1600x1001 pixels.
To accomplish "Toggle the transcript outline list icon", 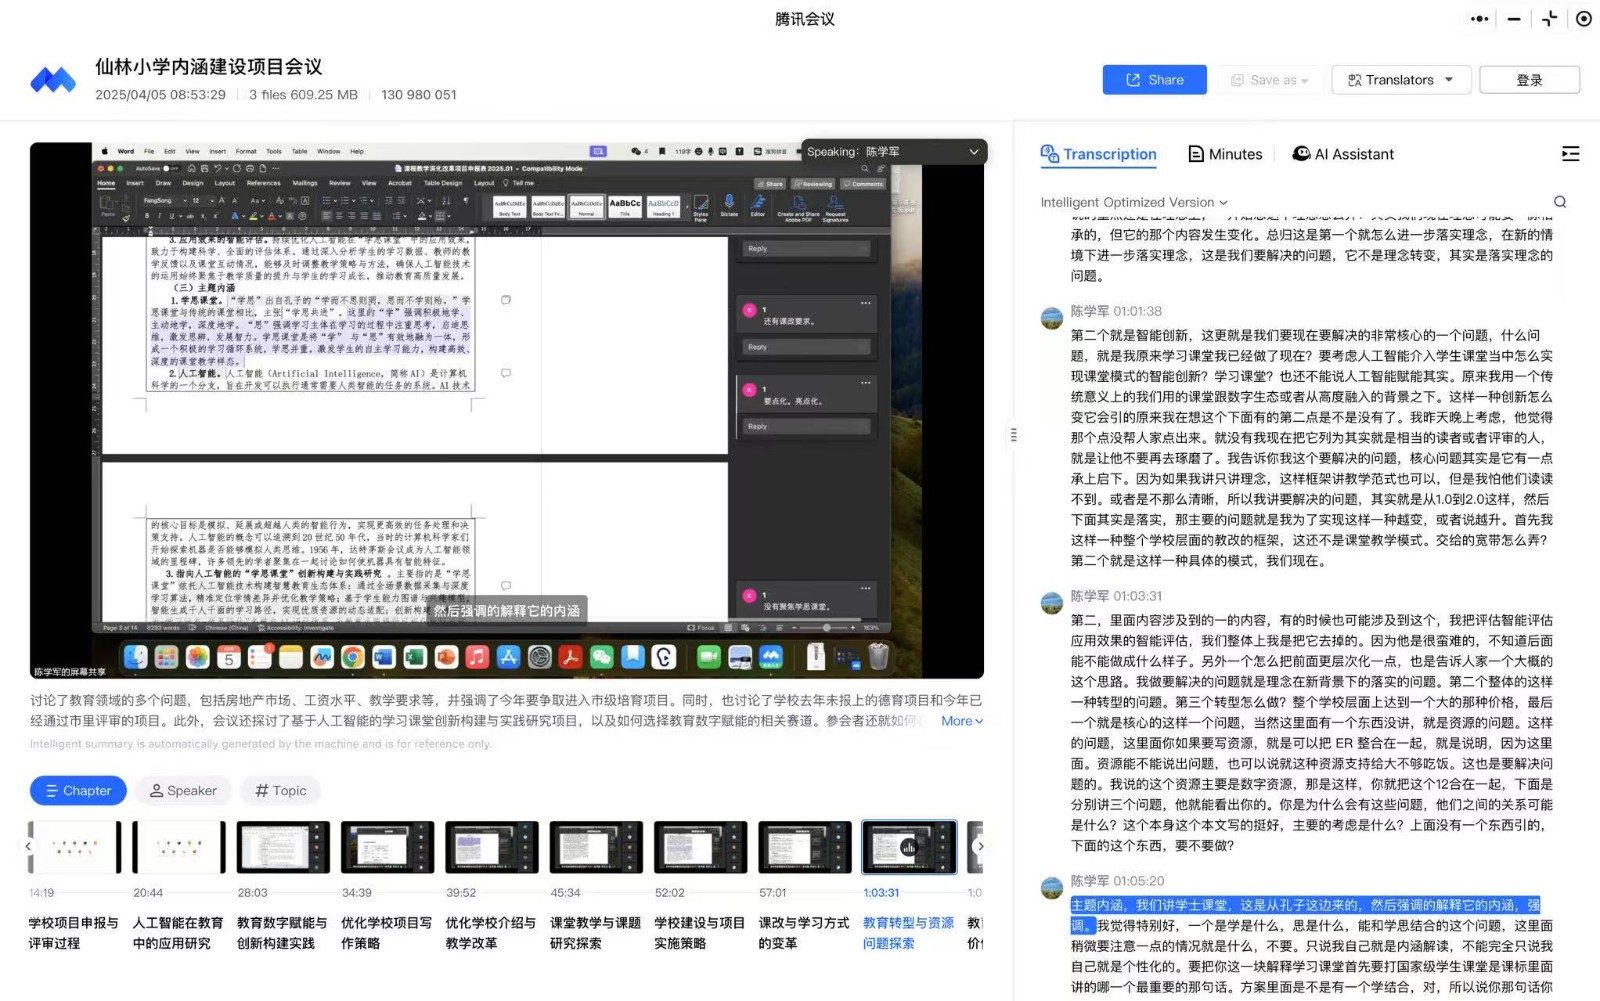I will pyautogui.click(x=1570, y=154).
